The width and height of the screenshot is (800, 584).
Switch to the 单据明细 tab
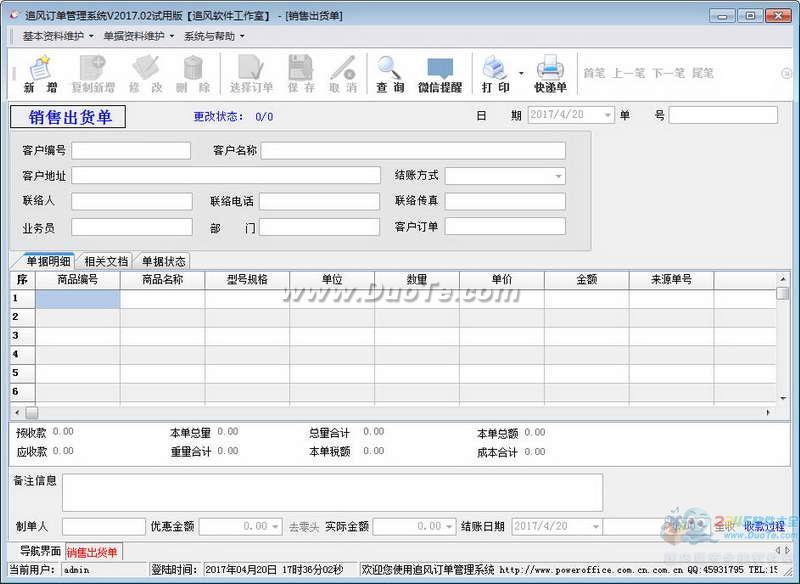click(x=47, y=262)
